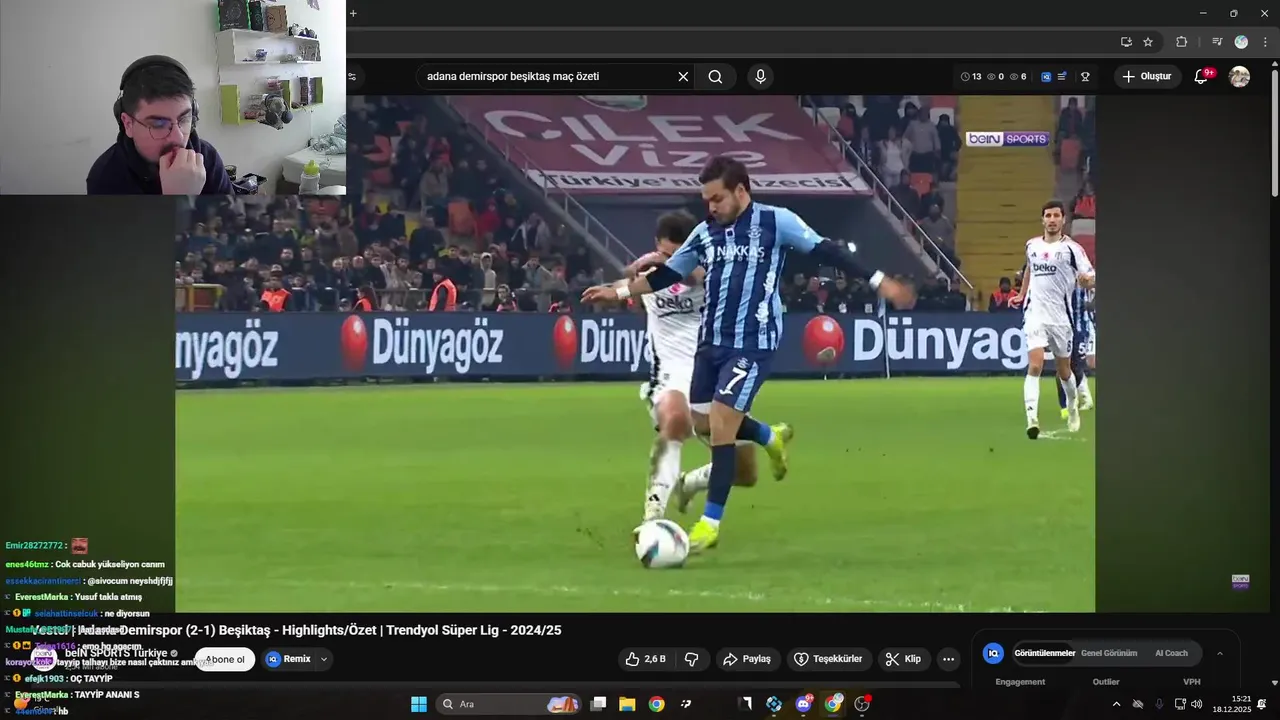Viewport: 1280px width, 720px height.
Task: Click the taskbar Ara search box
Action: 509,704
